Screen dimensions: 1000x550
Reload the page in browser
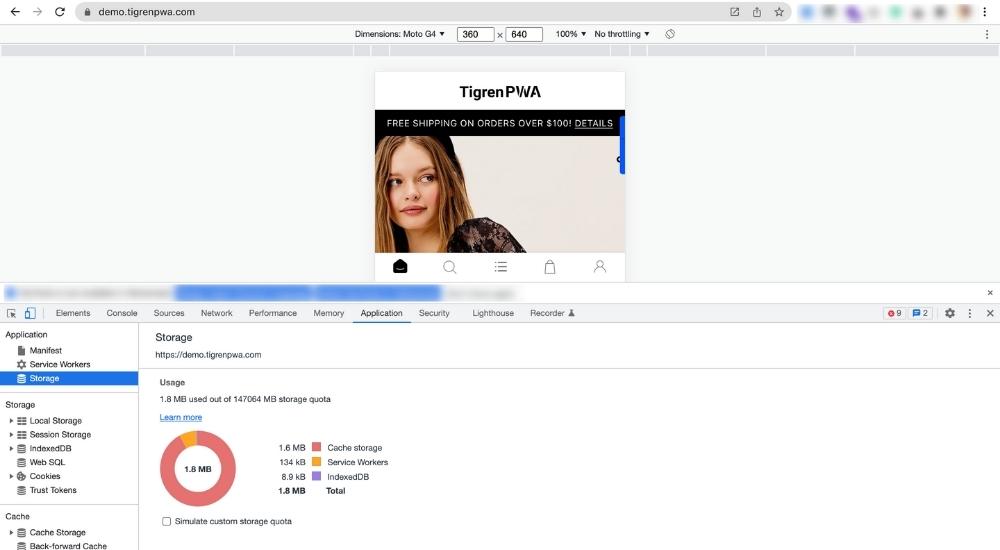tap(60, 12)
